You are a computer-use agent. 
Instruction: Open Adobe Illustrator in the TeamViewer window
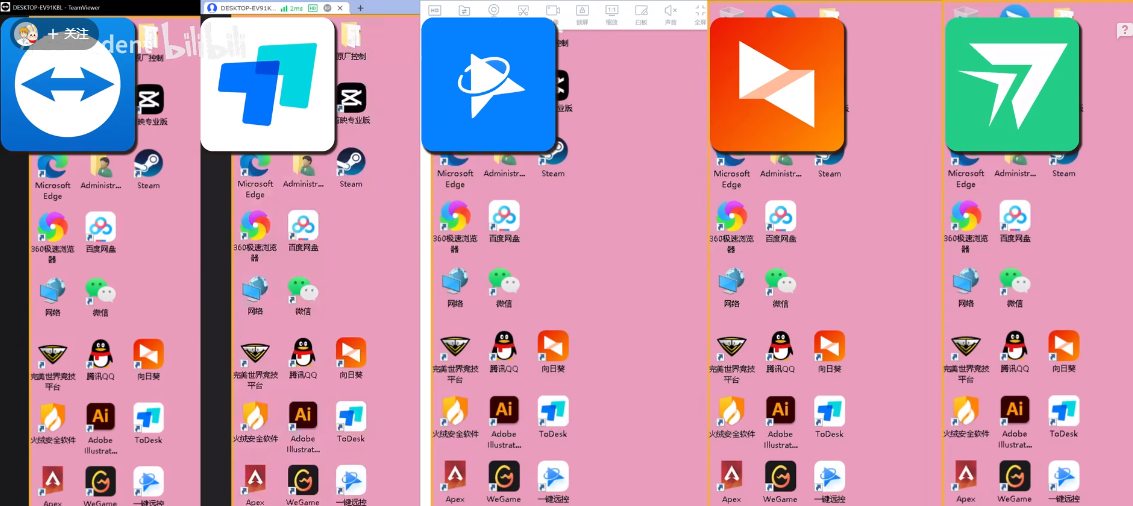click(x=100, y=429)
